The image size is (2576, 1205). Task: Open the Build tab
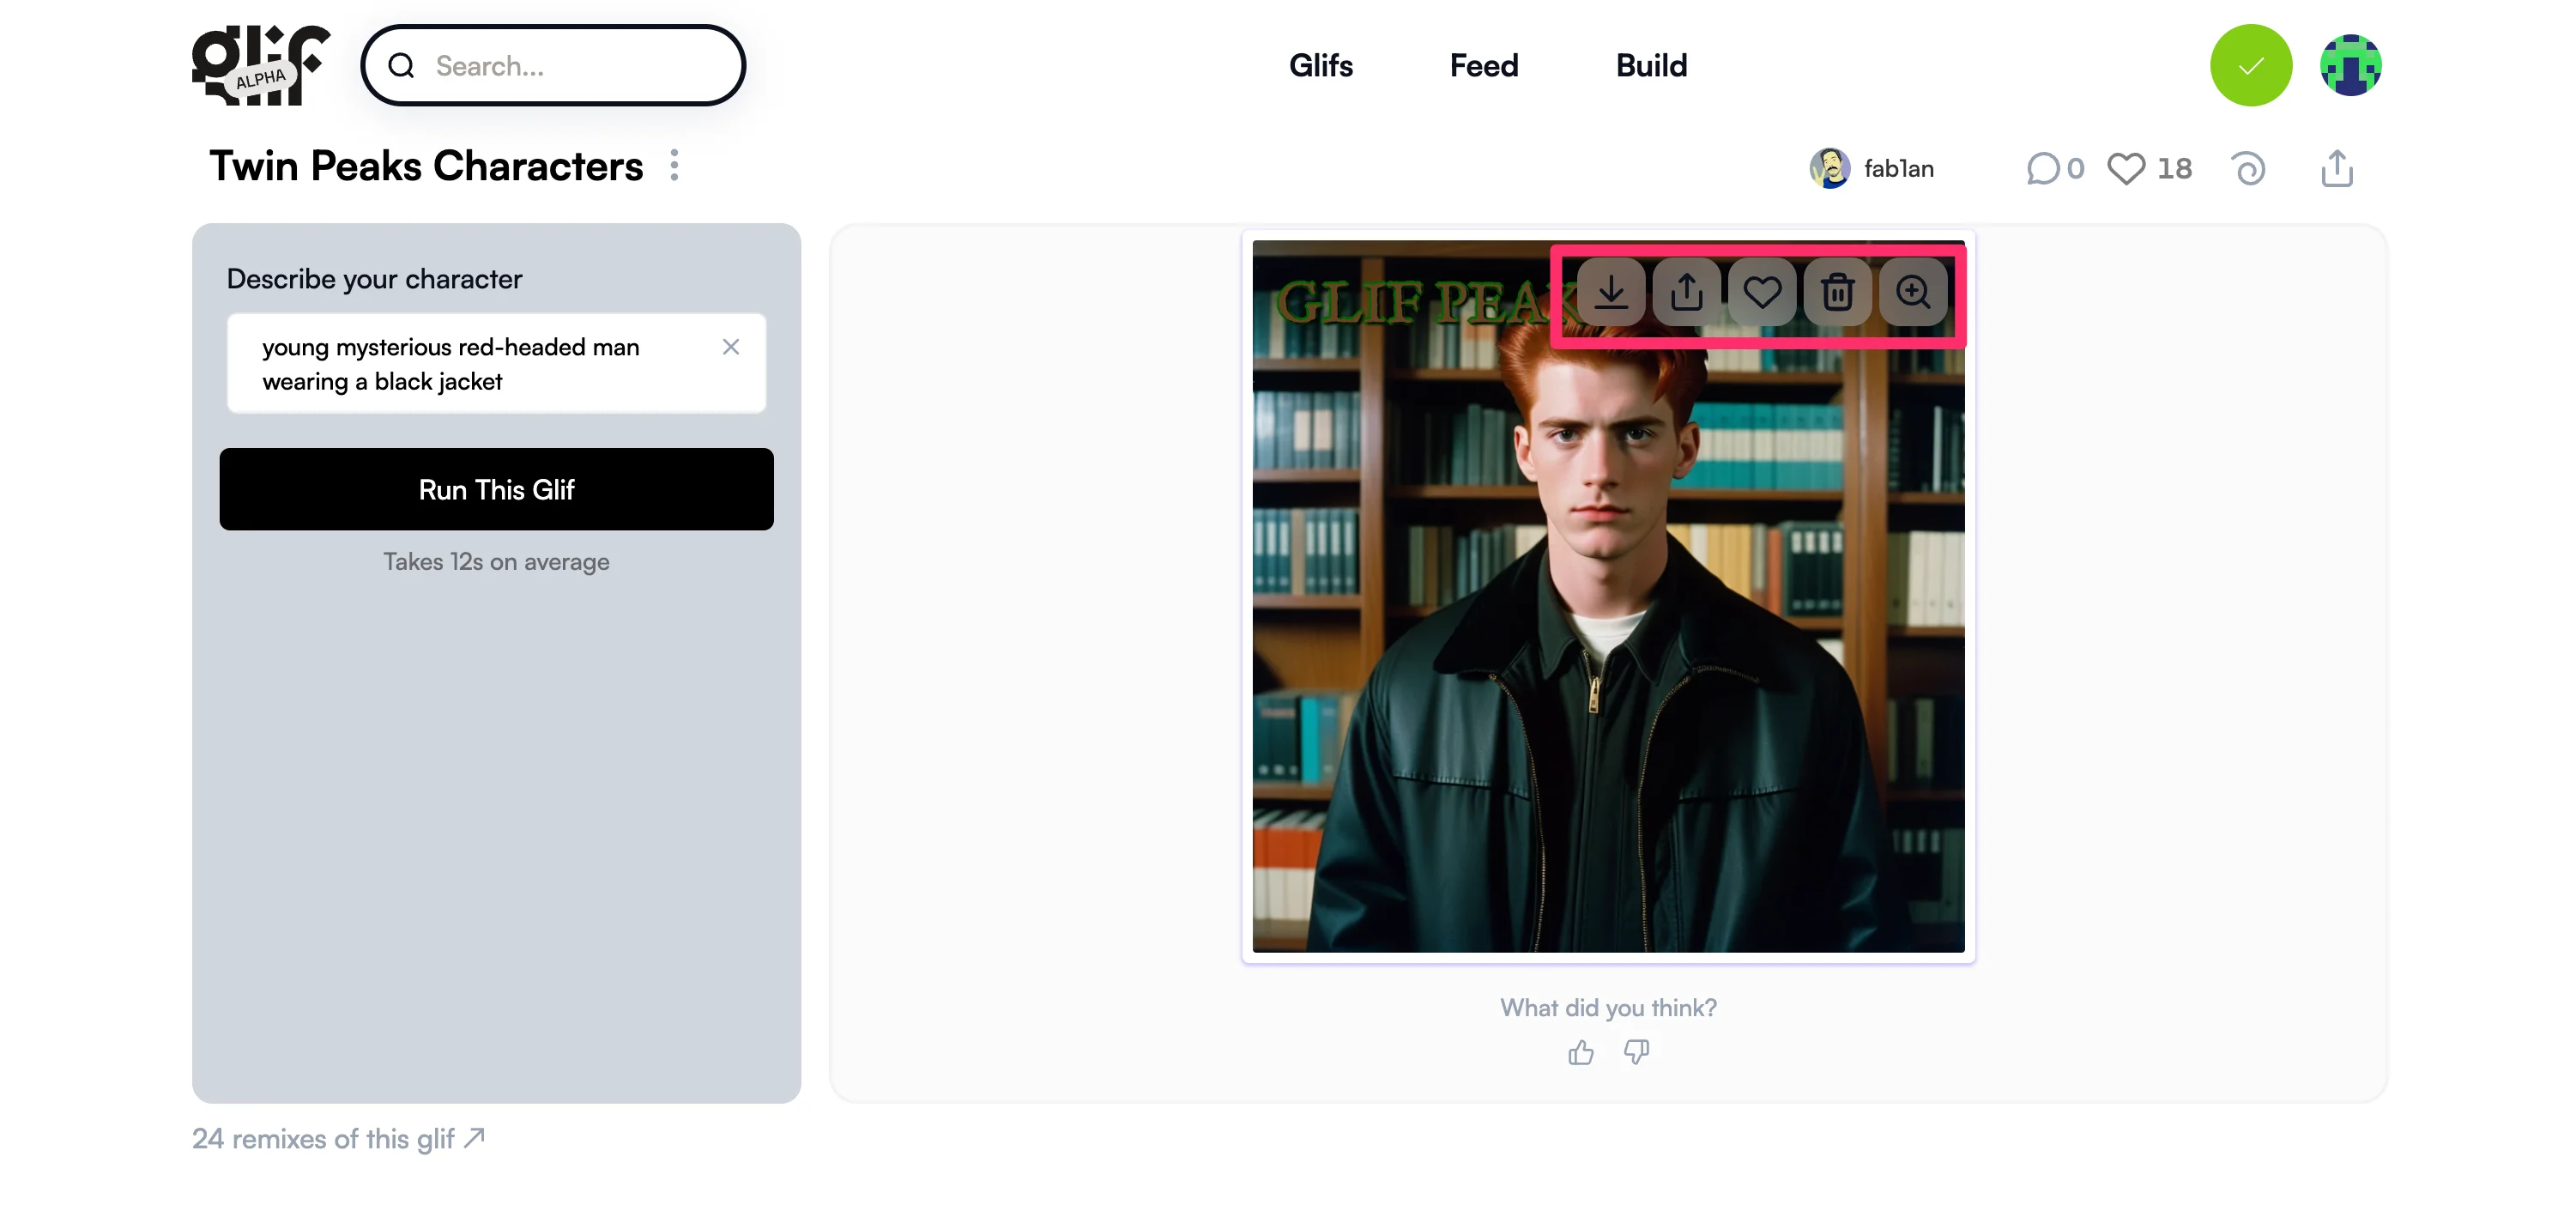point(1651,65)
